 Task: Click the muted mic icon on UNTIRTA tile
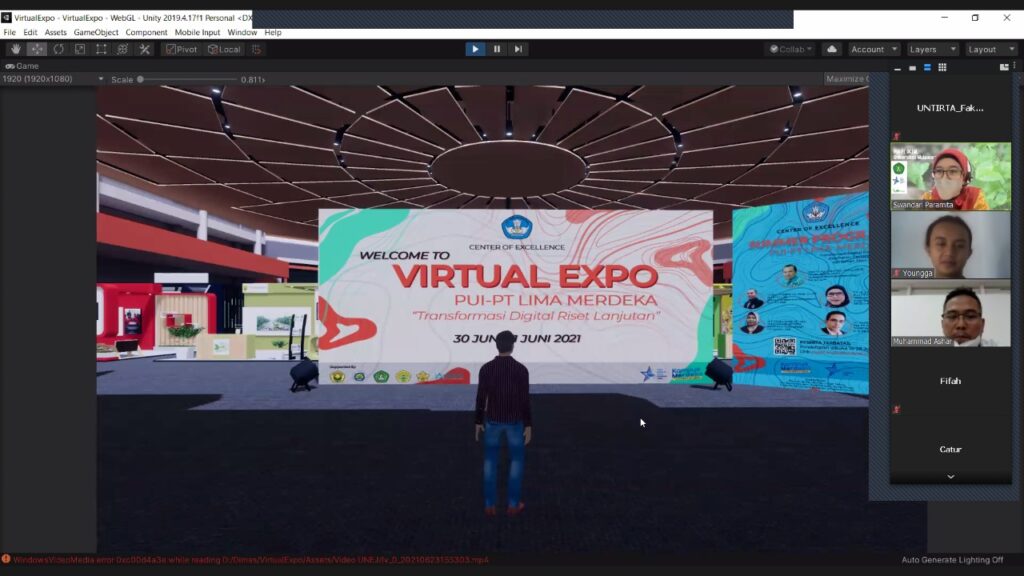pos(897,136)
